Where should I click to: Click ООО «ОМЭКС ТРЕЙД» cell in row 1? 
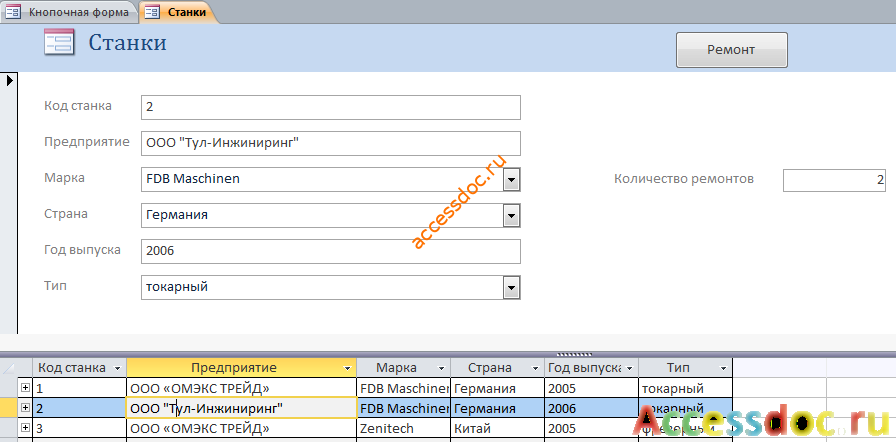pos(241,389)
